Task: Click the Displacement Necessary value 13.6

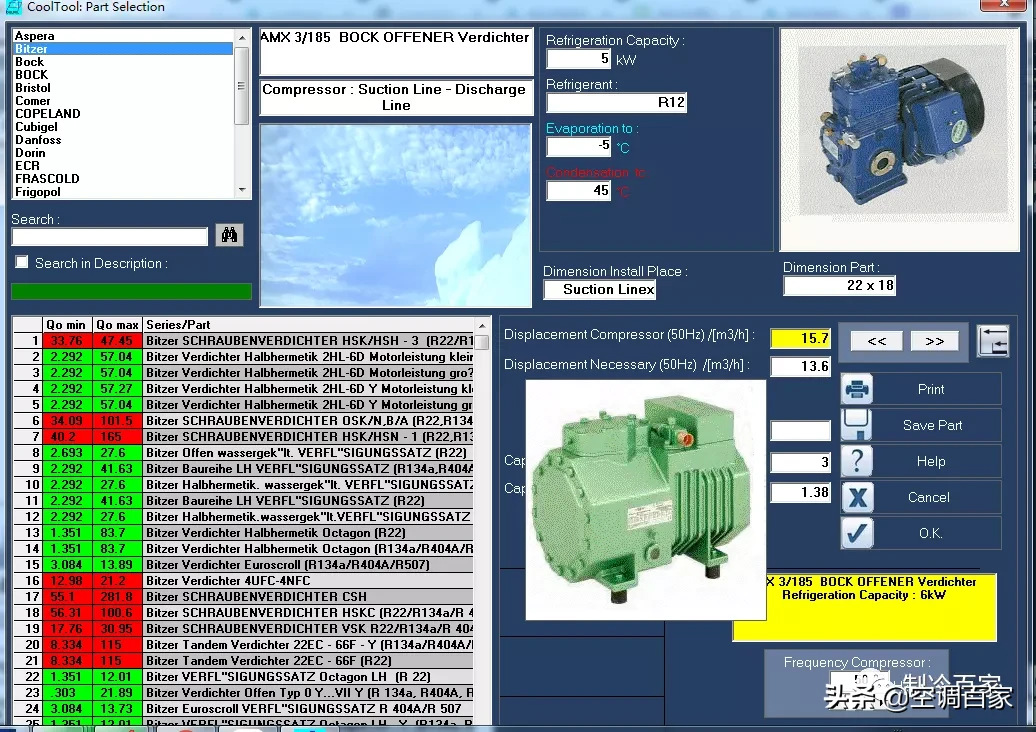Action: pos(801,366)
